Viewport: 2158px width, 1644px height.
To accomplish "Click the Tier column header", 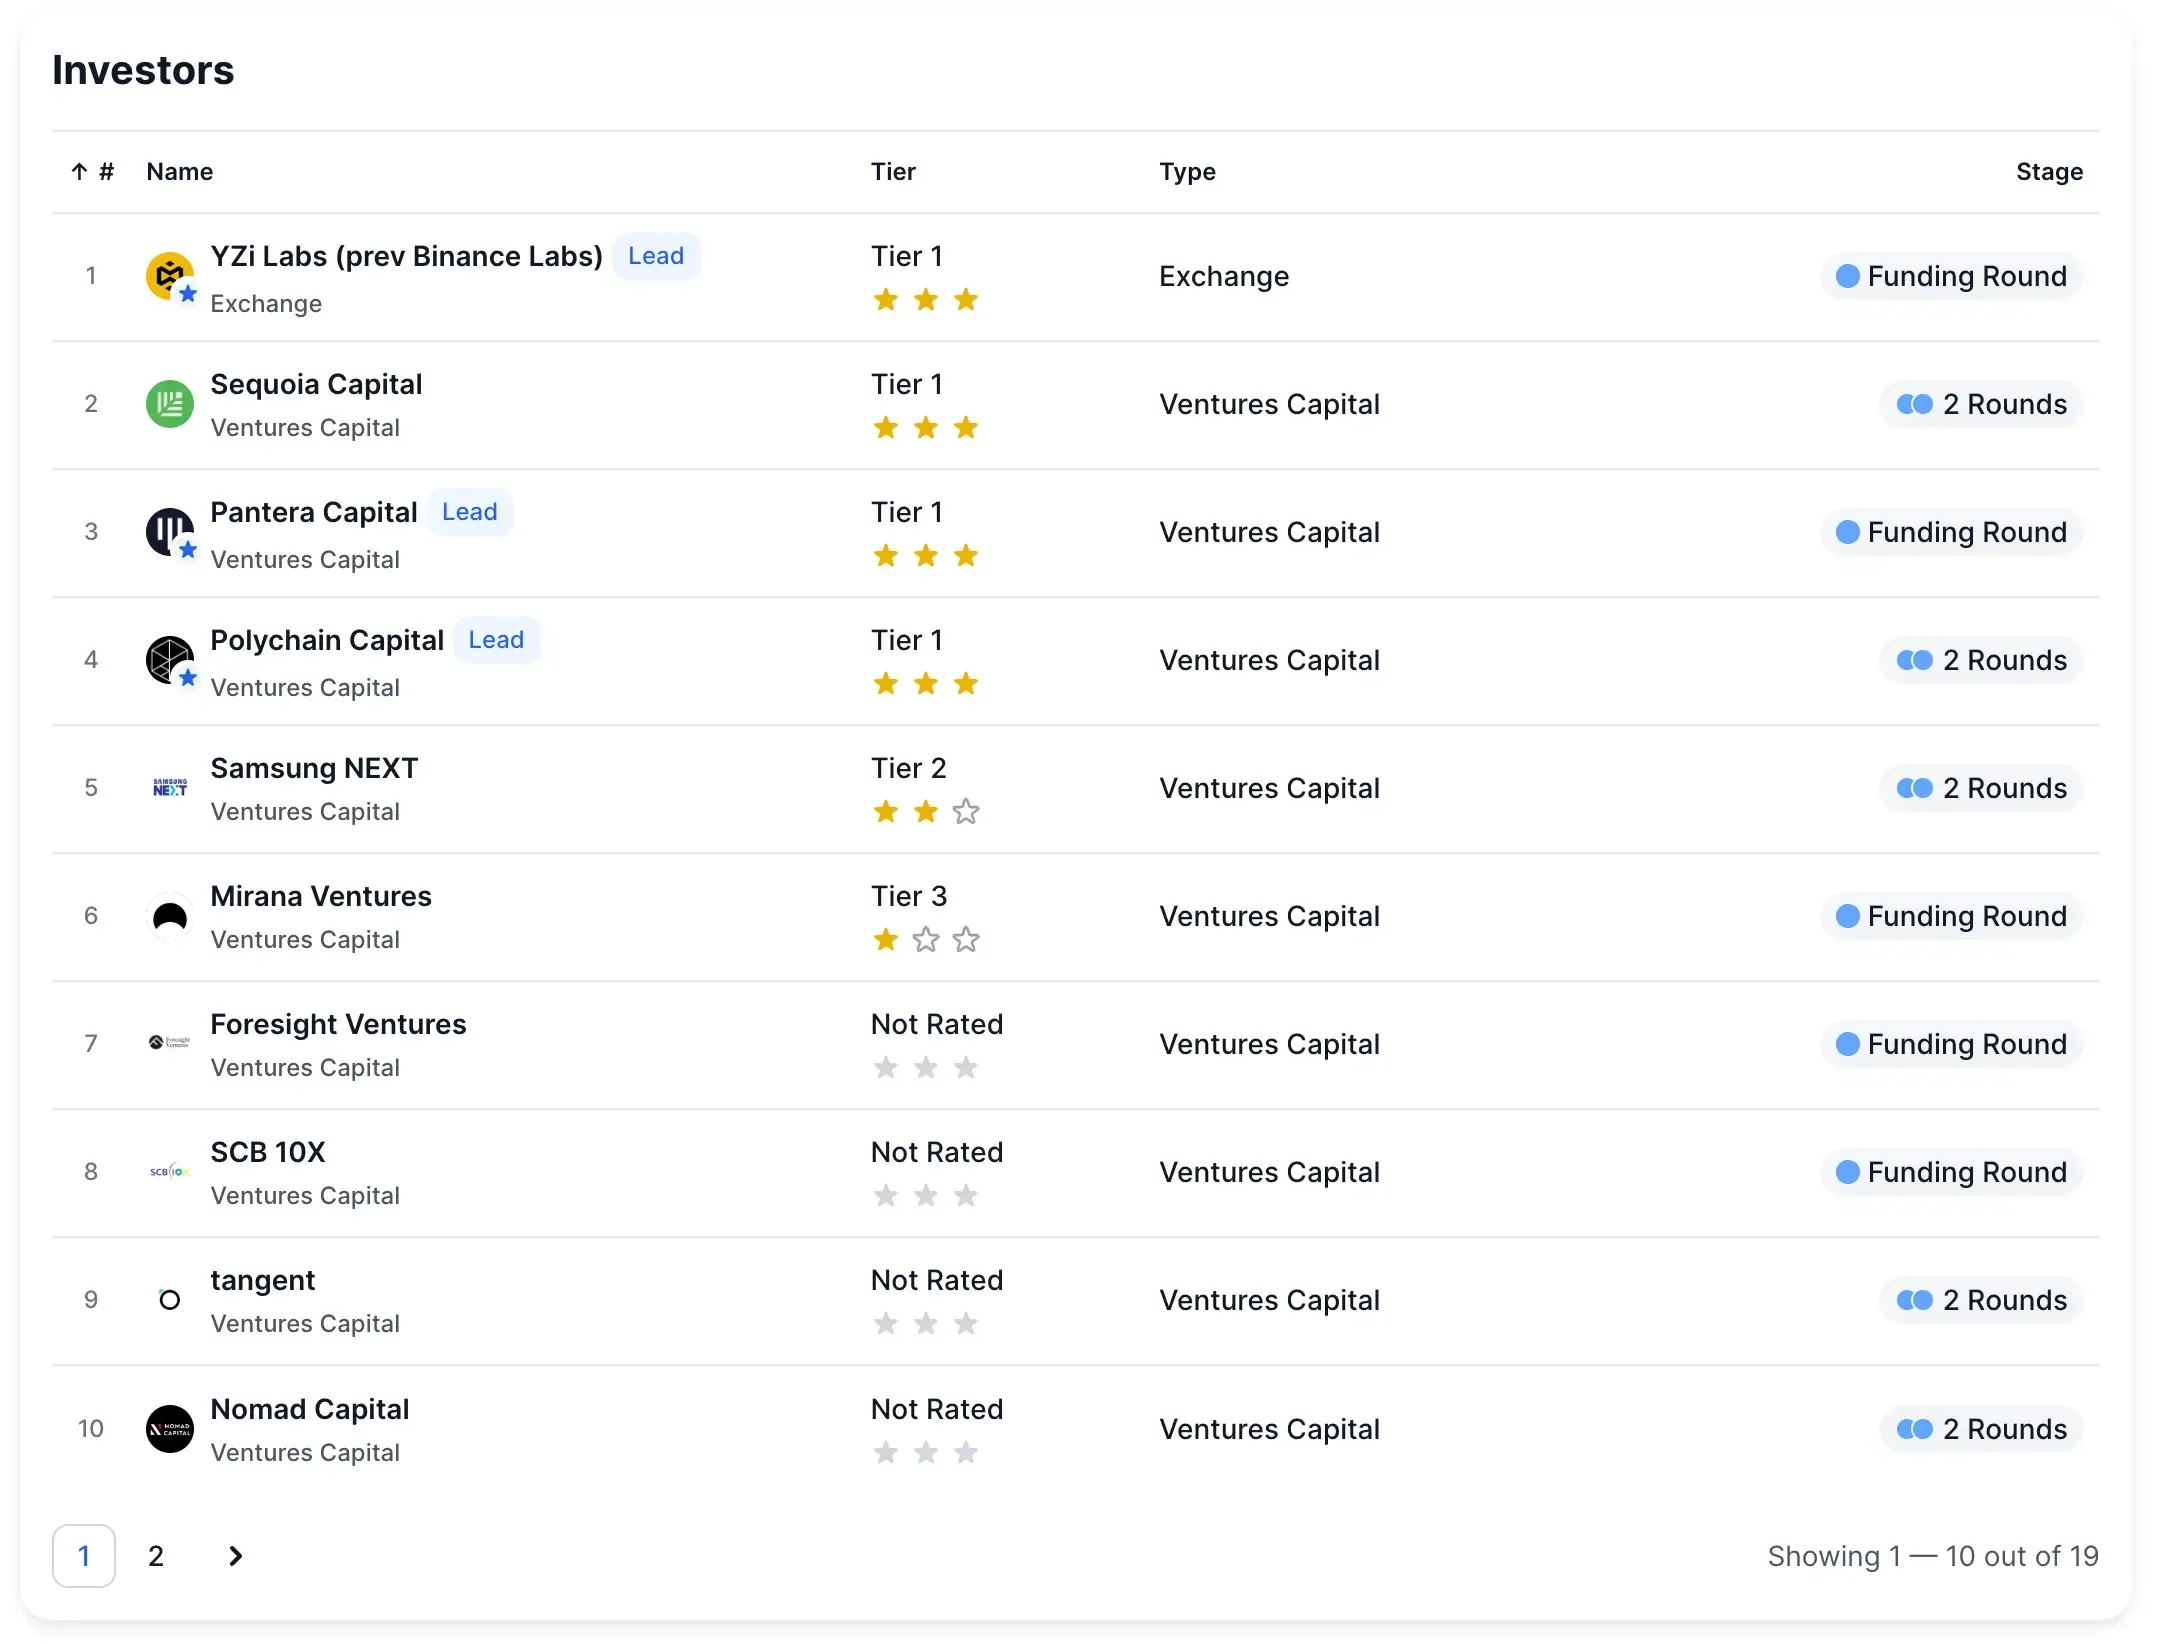I will (892, 172).
